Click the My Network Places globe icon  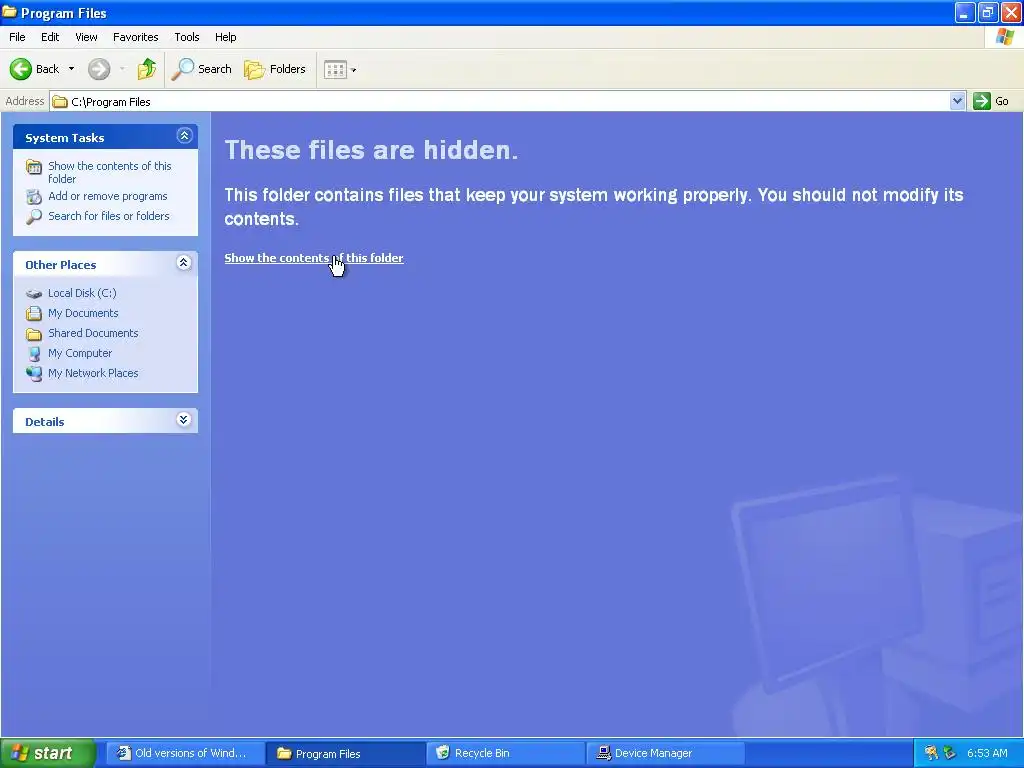(x=34, y=374)
